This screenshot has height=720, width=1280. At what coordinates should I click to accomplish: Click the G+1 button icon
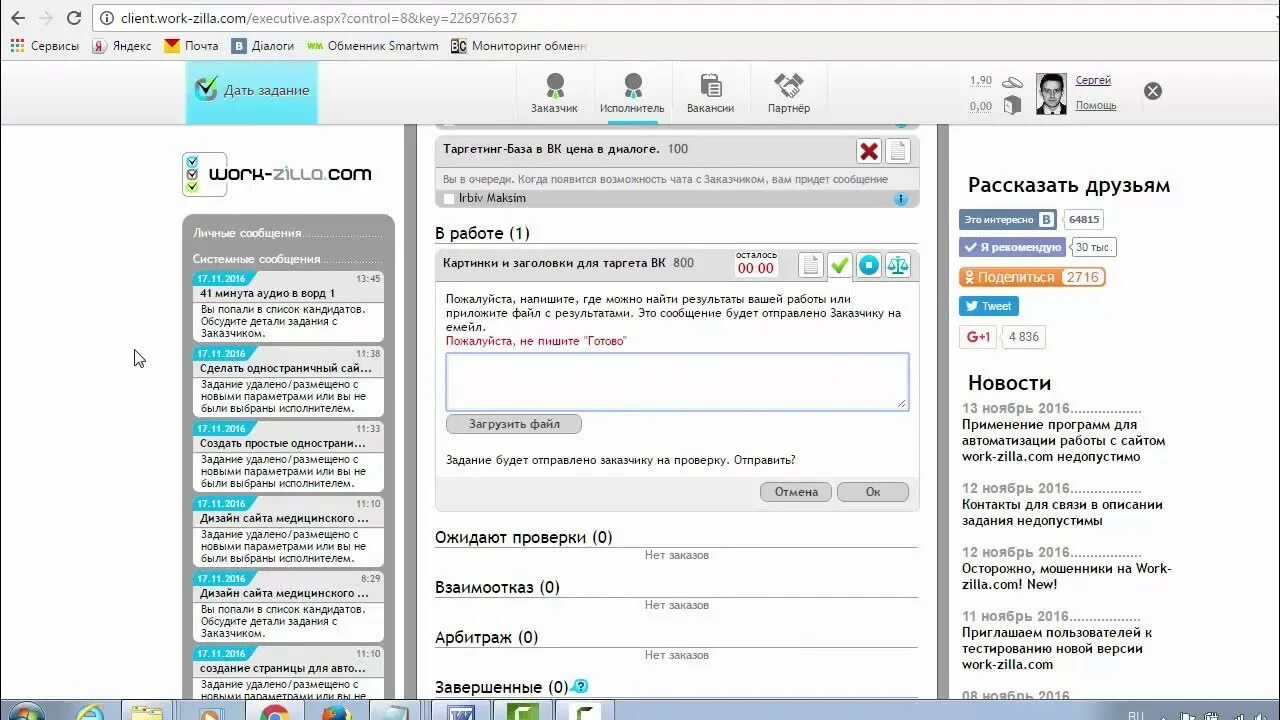[977, 337]
